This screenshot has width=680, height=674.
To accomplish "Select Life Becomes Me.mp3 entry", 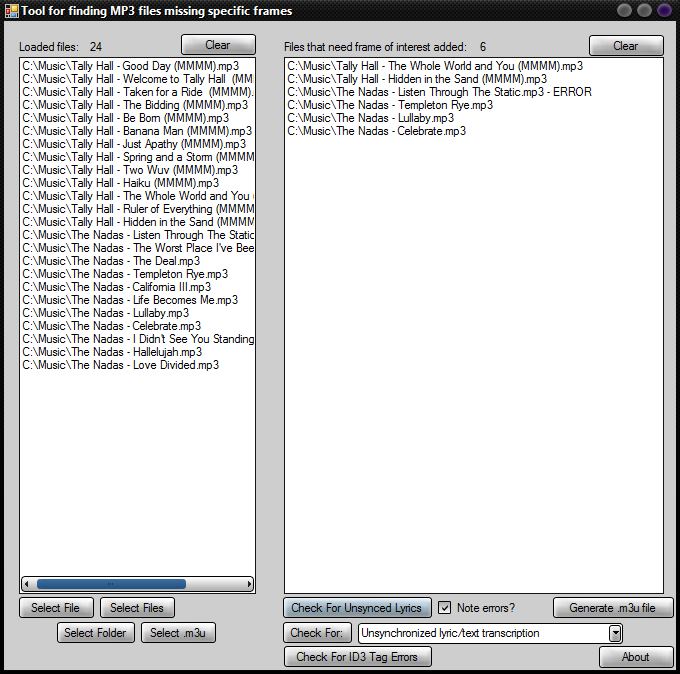I will click(130, 300).
